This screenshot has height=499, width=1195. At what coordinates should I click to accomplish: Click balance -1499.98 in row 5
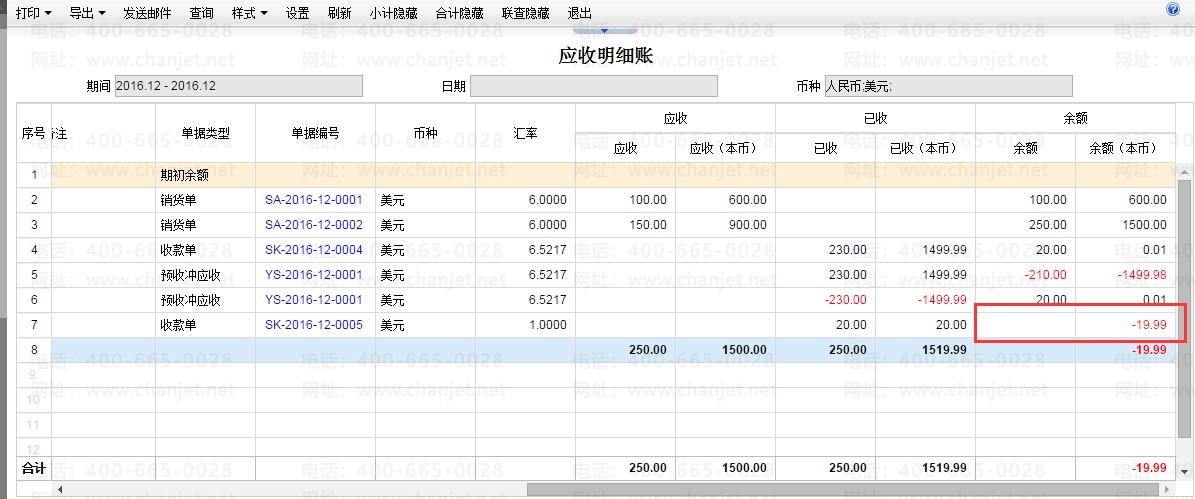click(1142, 274)
